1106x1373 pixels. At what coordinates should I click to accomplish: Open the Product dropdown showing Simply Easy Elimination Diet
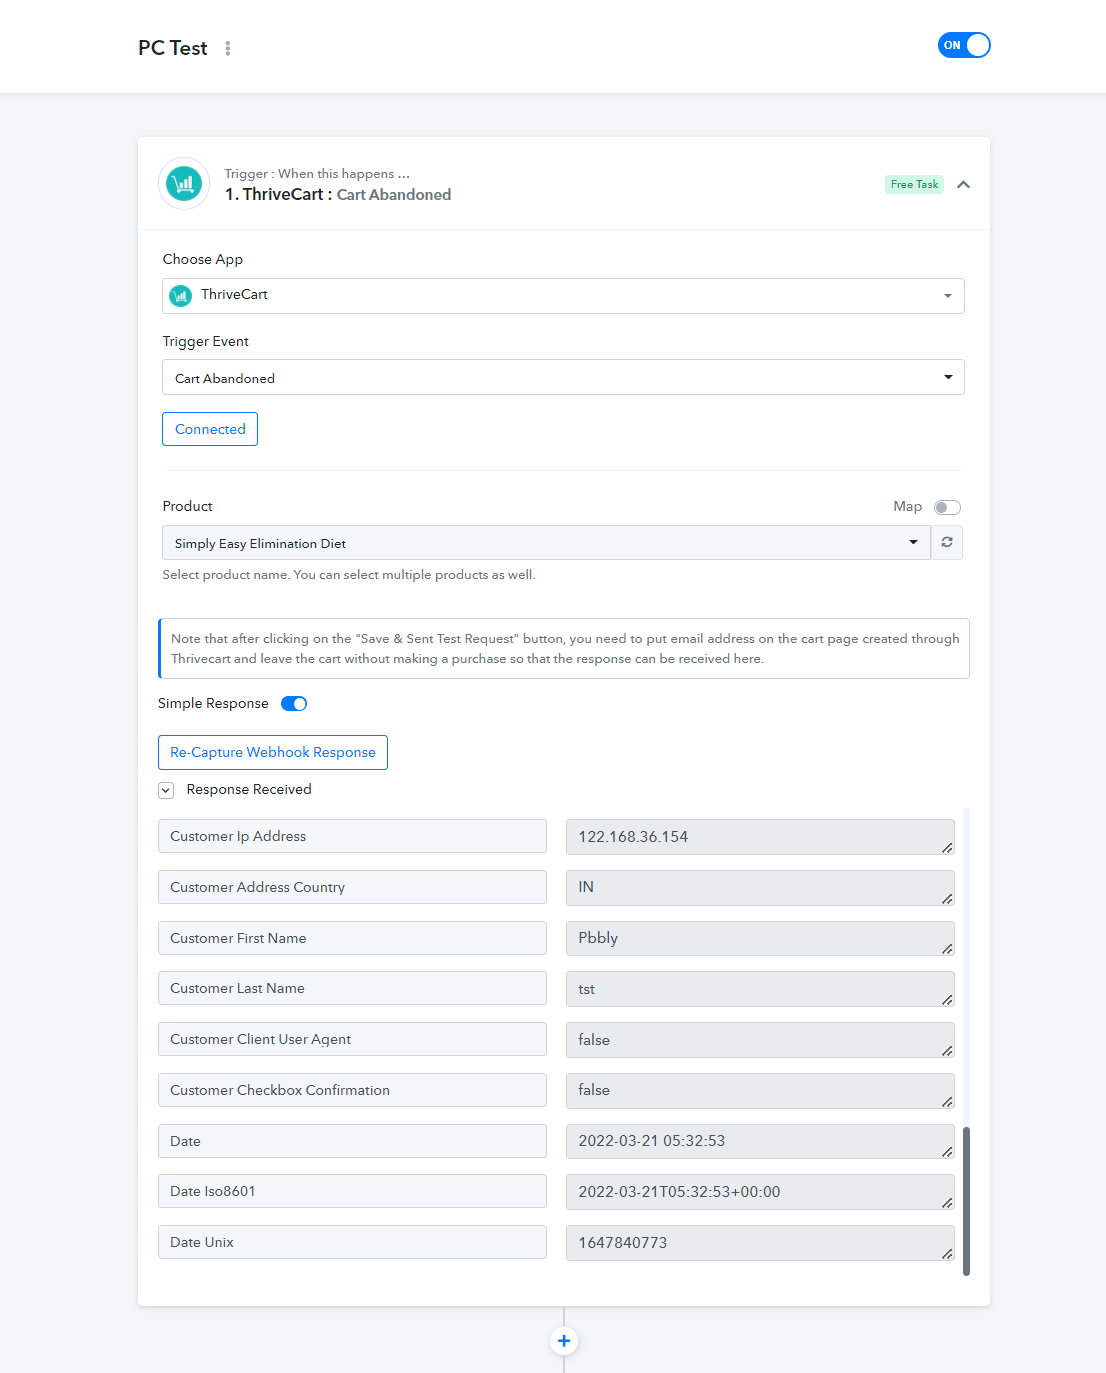click(546, 543)
